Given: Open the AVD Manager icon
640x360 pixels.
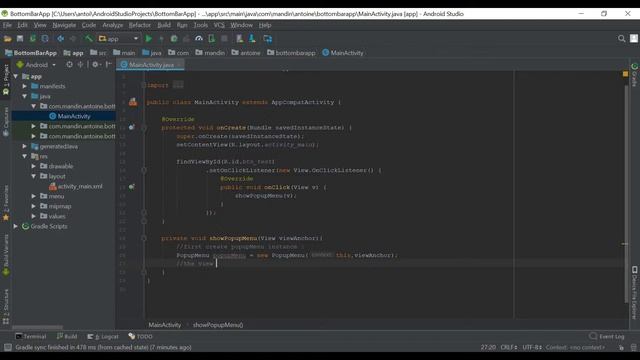Looking at the screenshot, I should pyautogui.click(x=239, y=39).
